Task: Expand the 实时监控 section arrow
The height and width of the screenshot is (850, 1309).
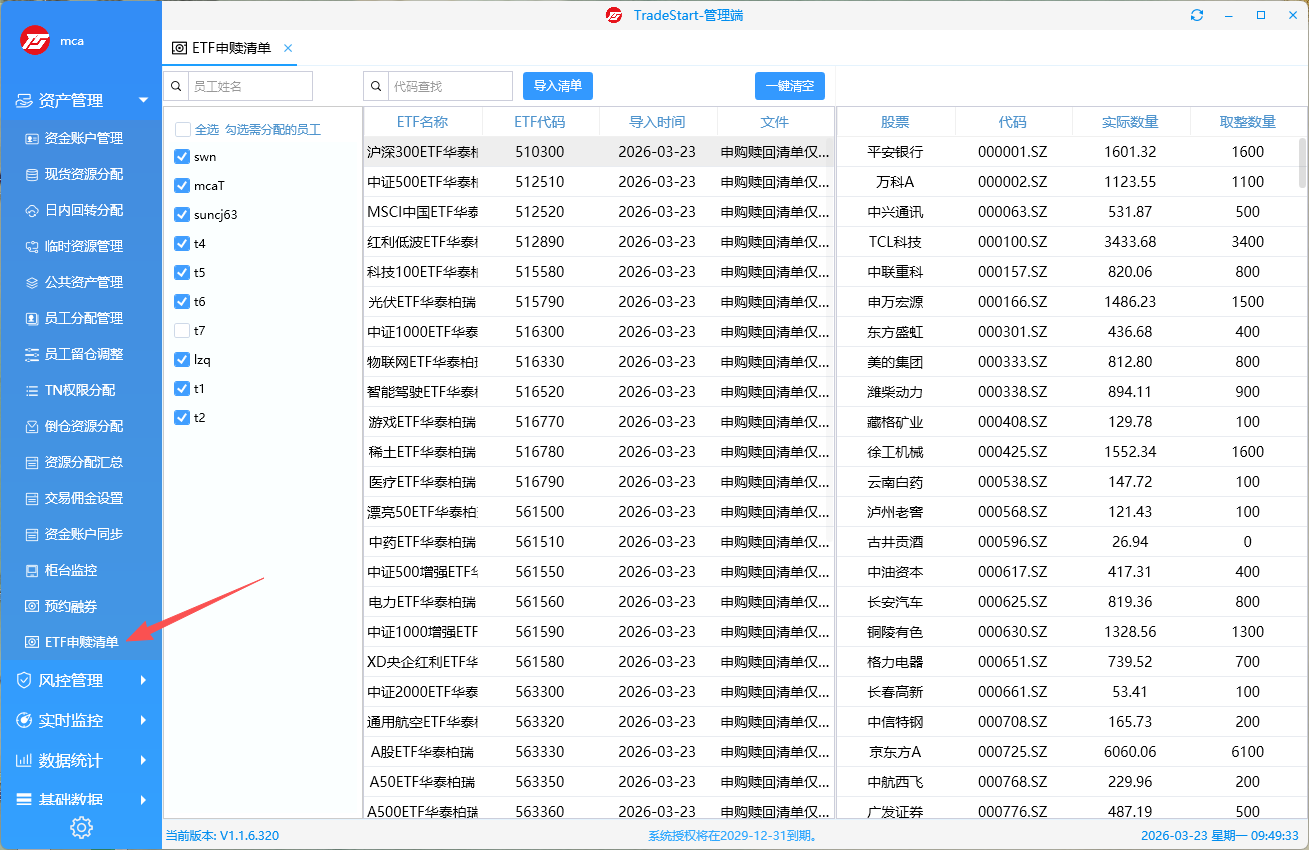Action: click(144, 720)
